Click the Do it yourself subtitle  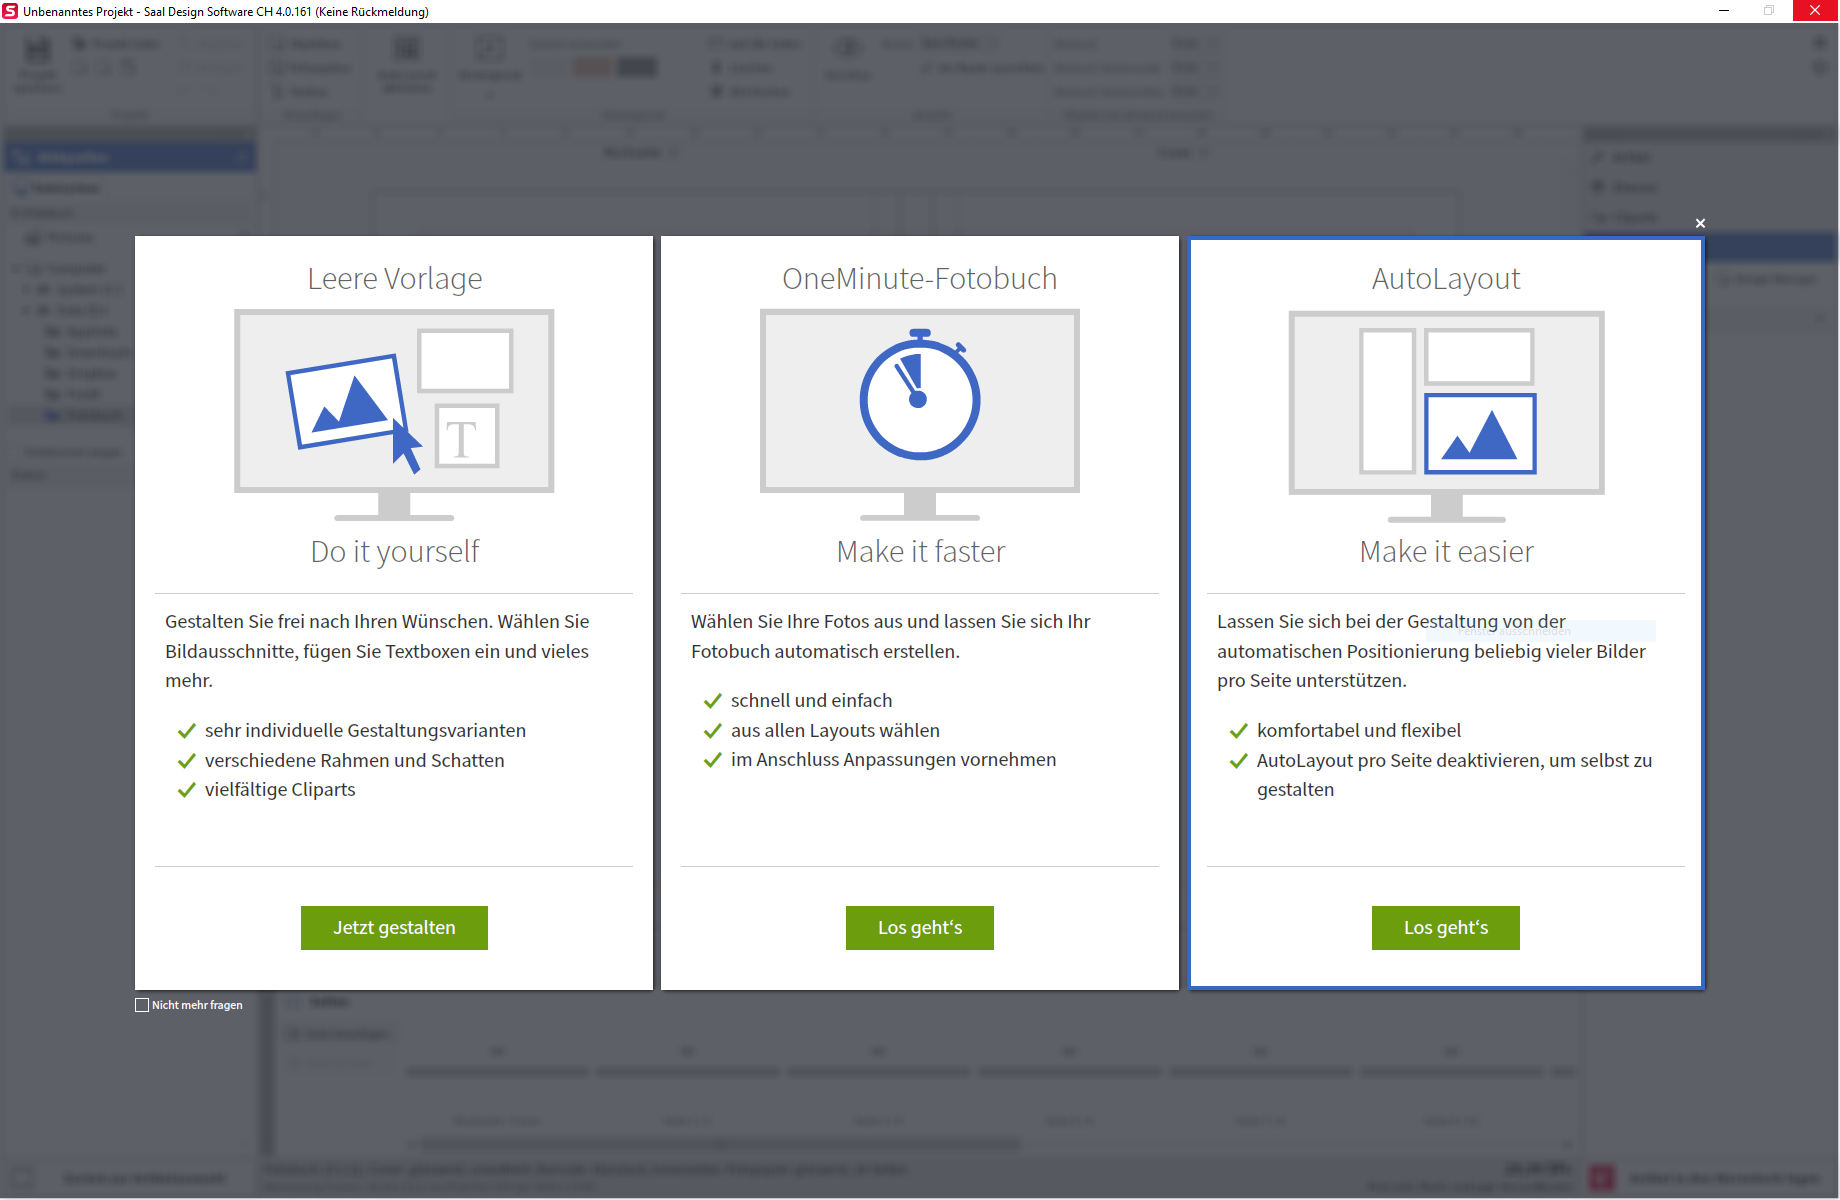(395, 551)
